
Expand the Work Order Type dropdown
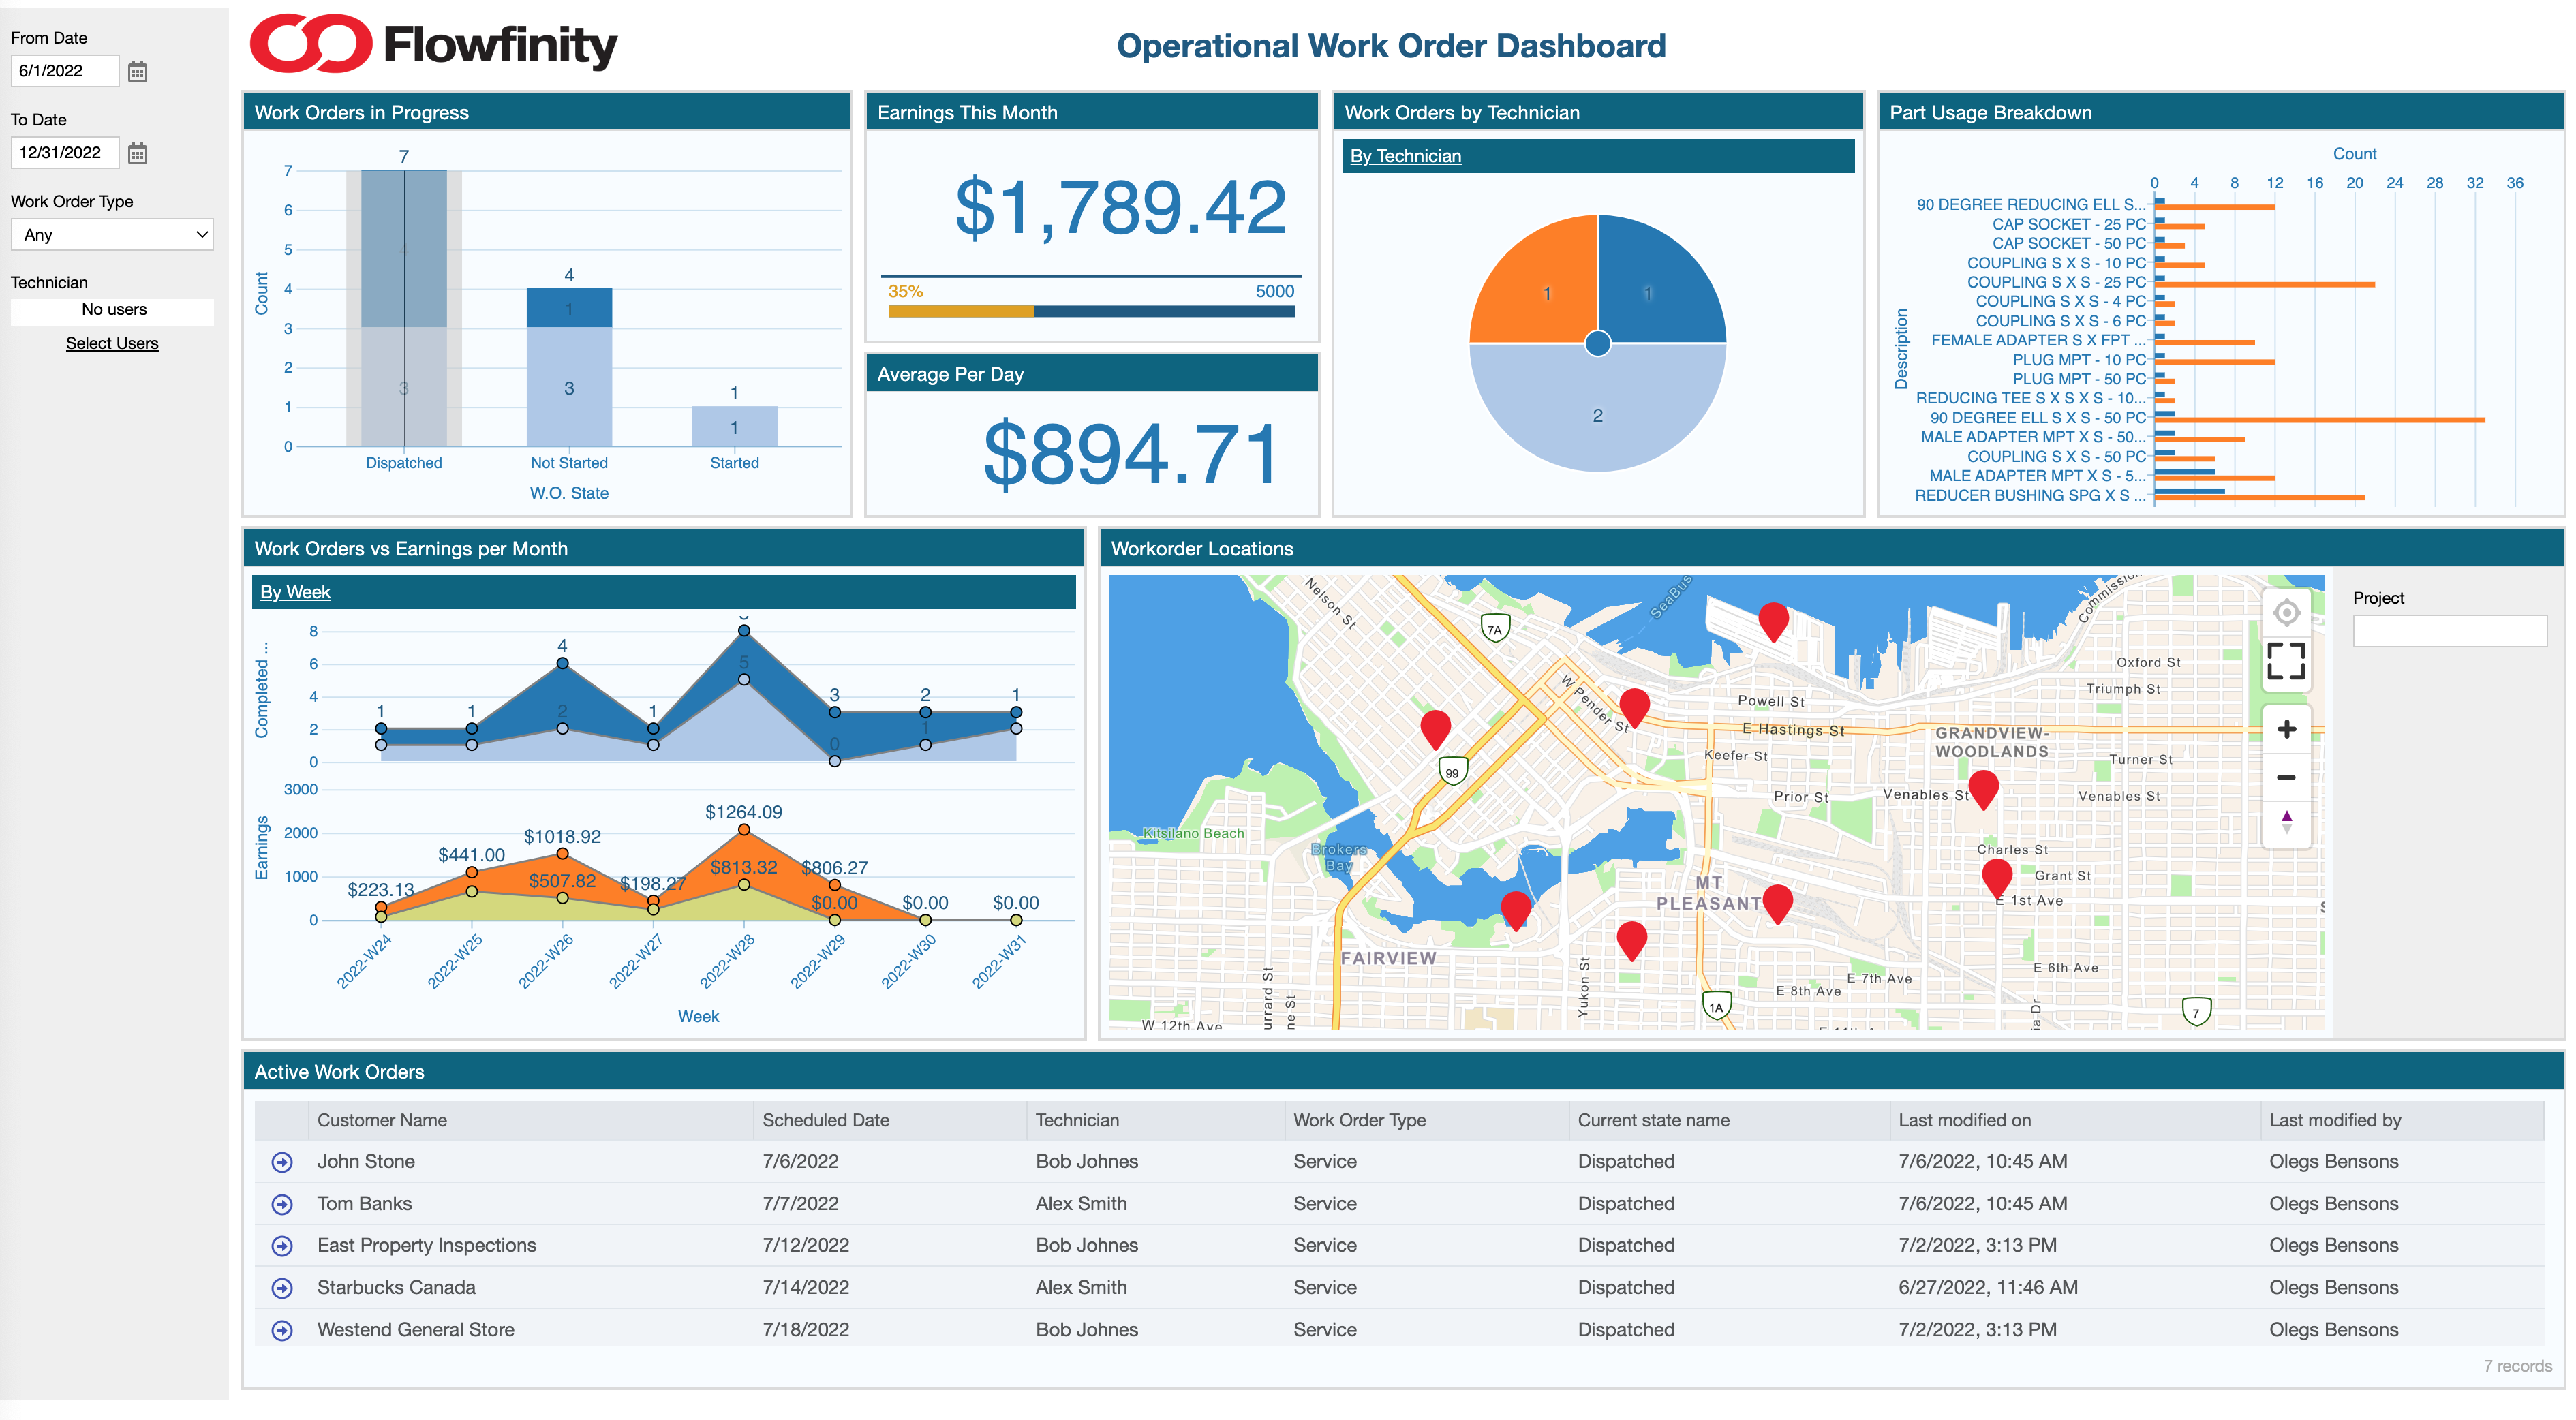(112, 235)
